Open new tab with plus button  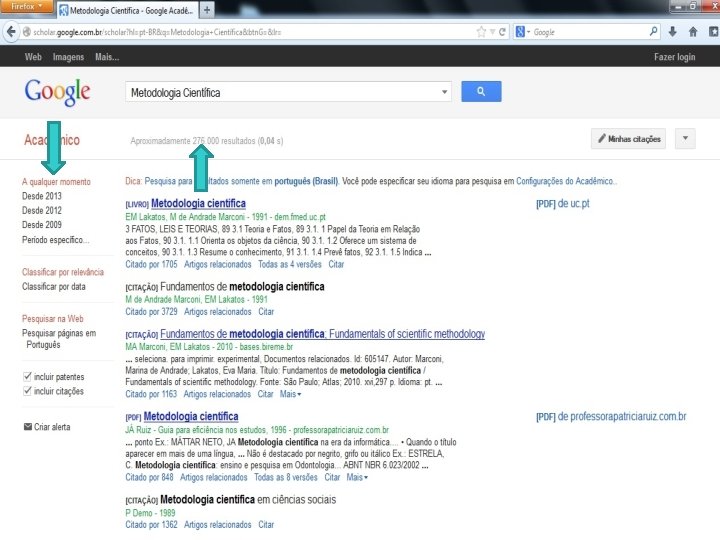coord(207,10)
